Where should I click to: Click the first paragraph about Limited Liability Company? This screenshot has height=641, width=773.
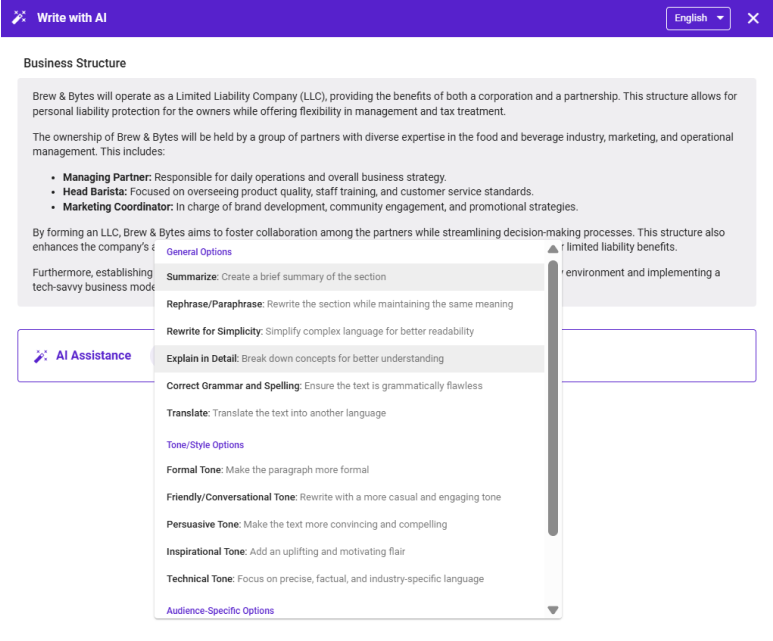(x=385, y=104)
